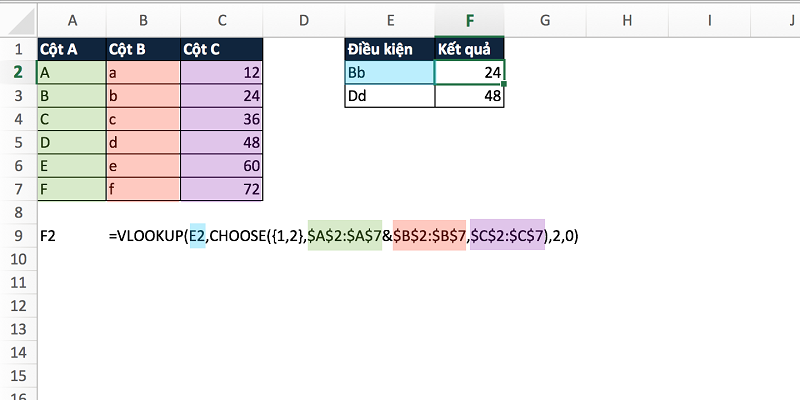This screenshot has height=400, width=800.
Task: Click the 'Cột B' header cell
Action: [x=143, y=49]
